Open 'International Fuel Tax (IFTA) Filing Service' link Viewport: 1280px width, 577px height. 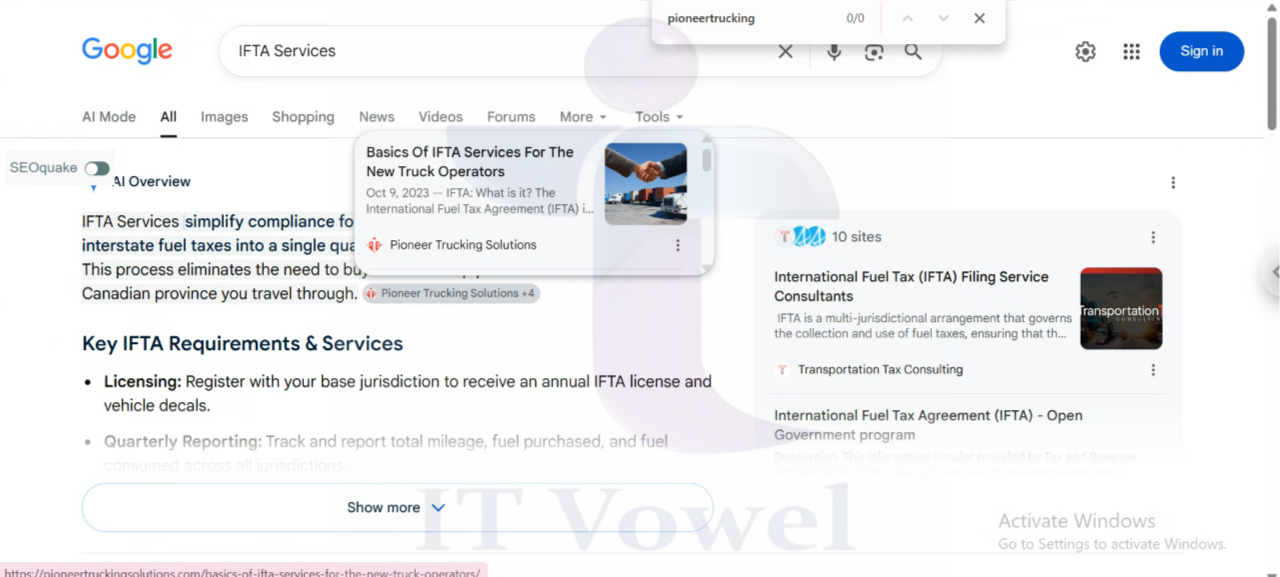point(911,286)
